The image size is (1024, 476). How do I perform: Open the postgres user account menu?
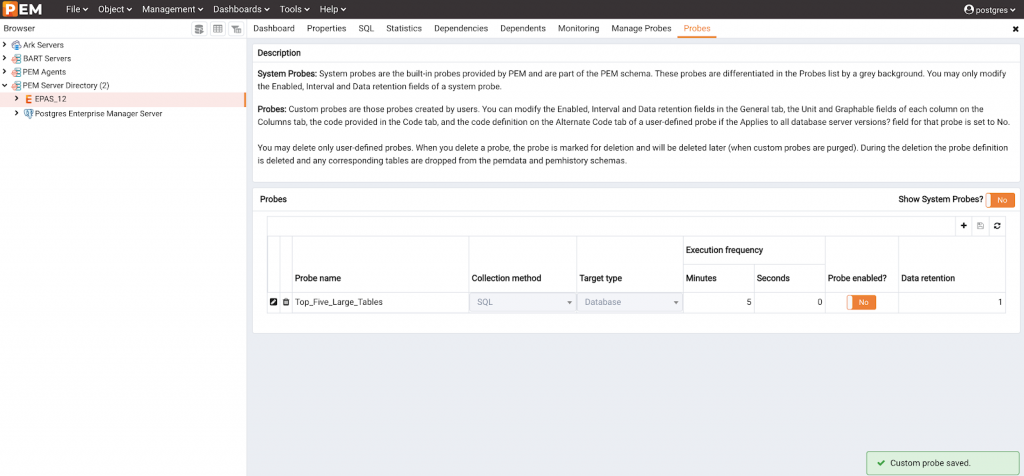point(991,9)
